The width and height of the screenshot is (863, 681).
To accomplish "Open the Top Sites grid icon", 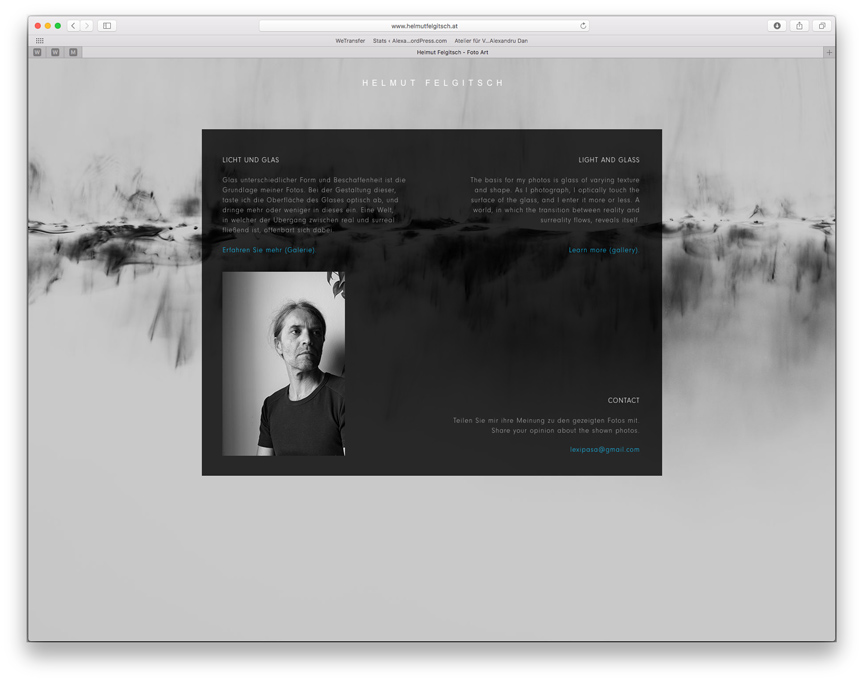I will (40, 41).
